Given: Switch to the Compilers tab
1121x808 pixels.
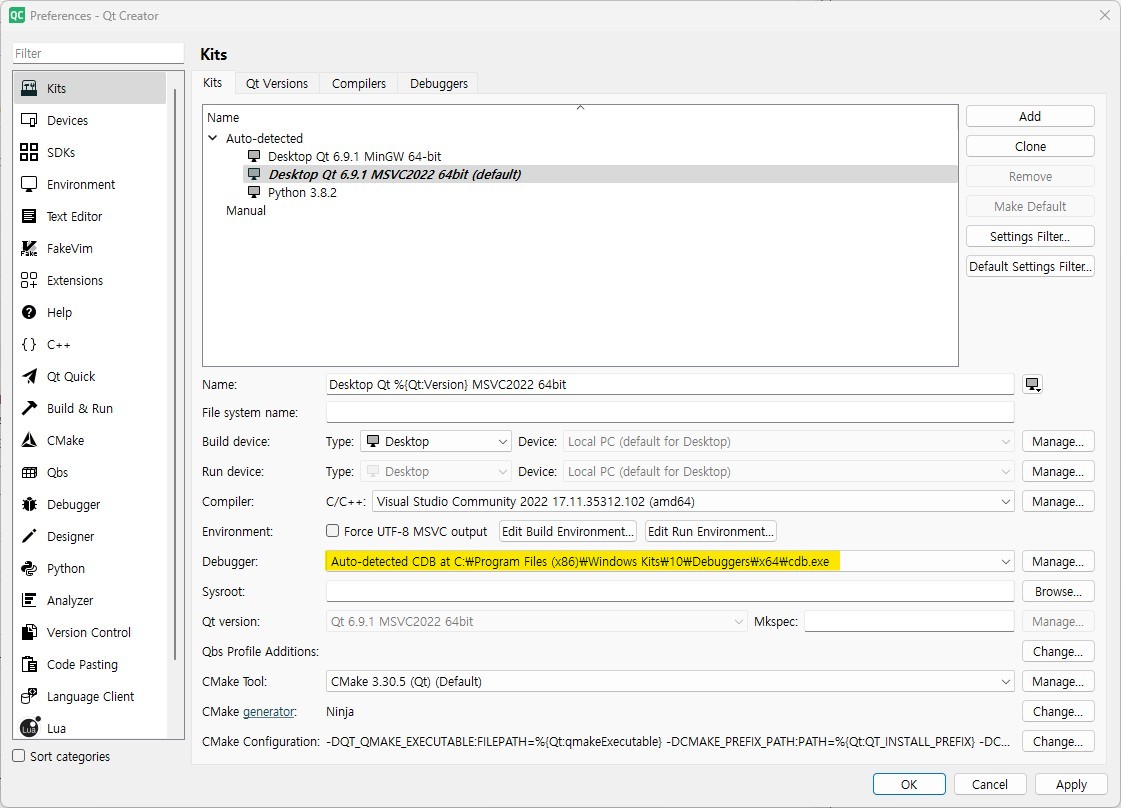Looking at the screenshot, I should [x=359, y=84].
